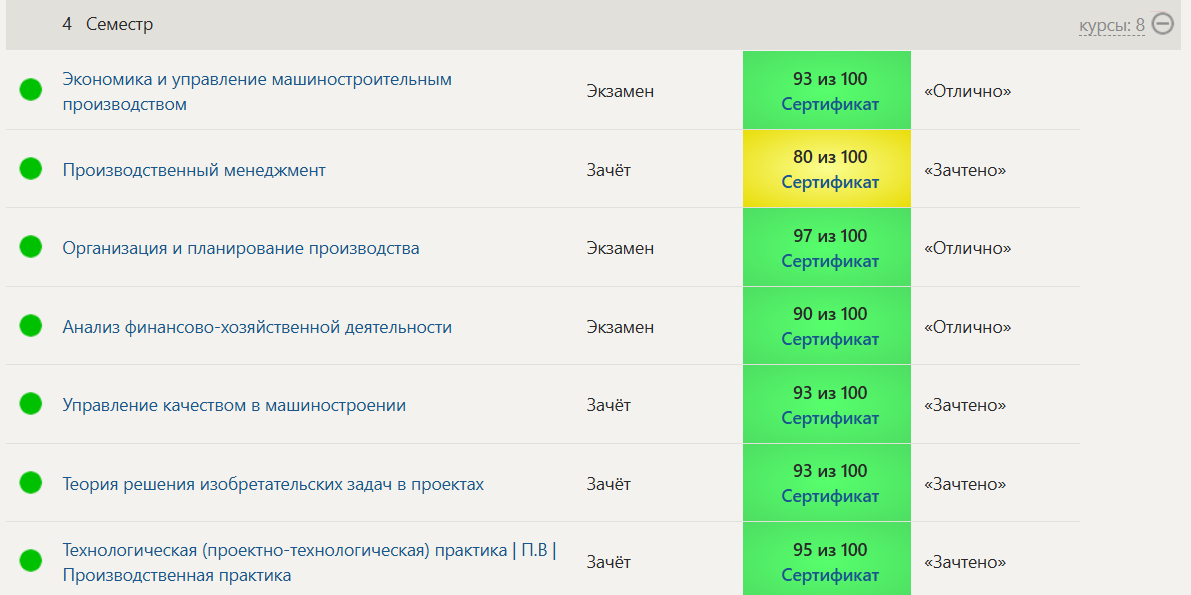The width and height of the screenshot is (1191, 595).
Task: Click green dot beside Экономика и управление course
Action: click(x=31, y=90)
